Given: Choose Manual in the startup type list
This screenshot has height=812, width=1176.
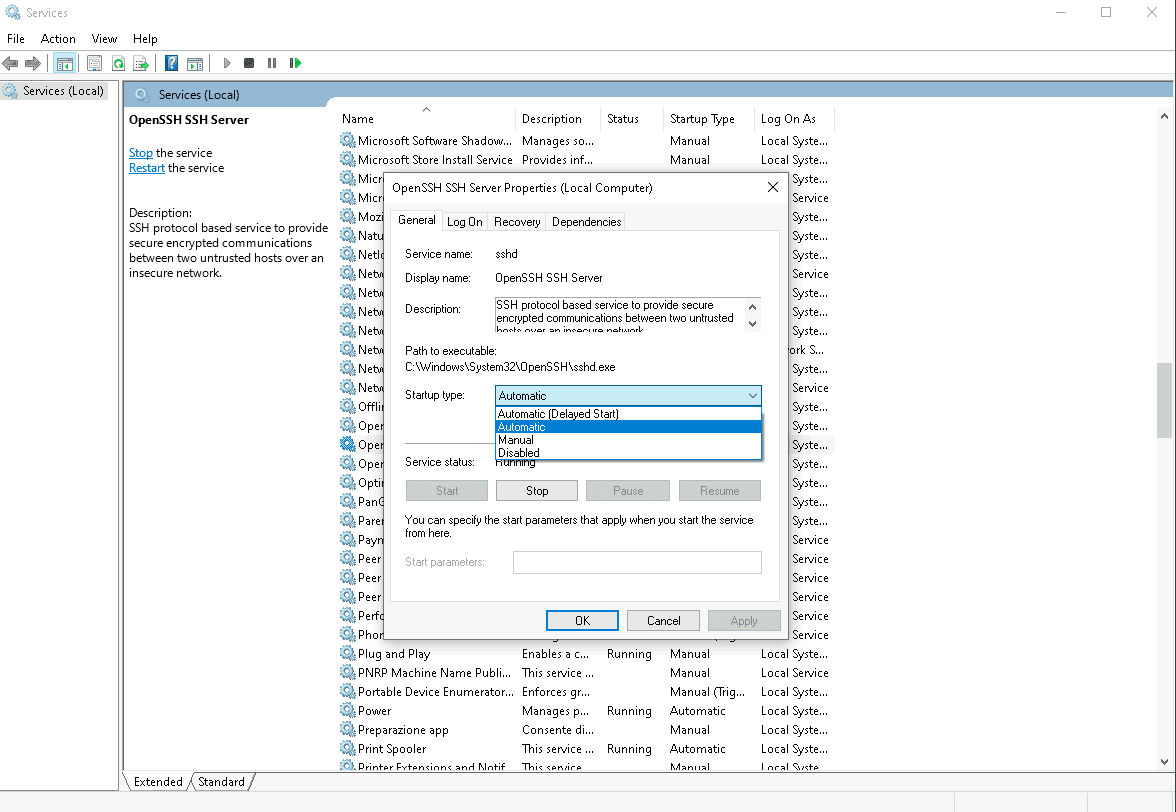Looking at the screenshot, I should 628,440.
